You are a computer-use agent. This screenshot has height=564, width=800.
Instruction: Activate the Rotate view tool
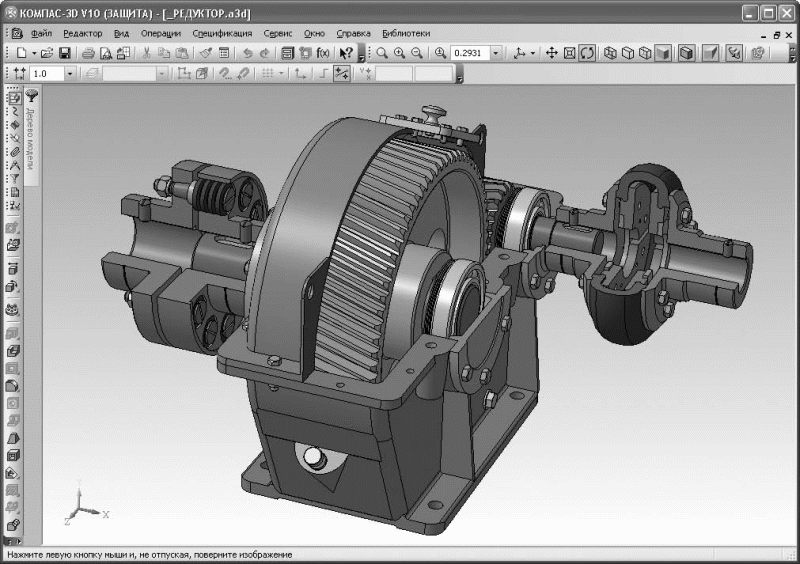pos(587,52)
